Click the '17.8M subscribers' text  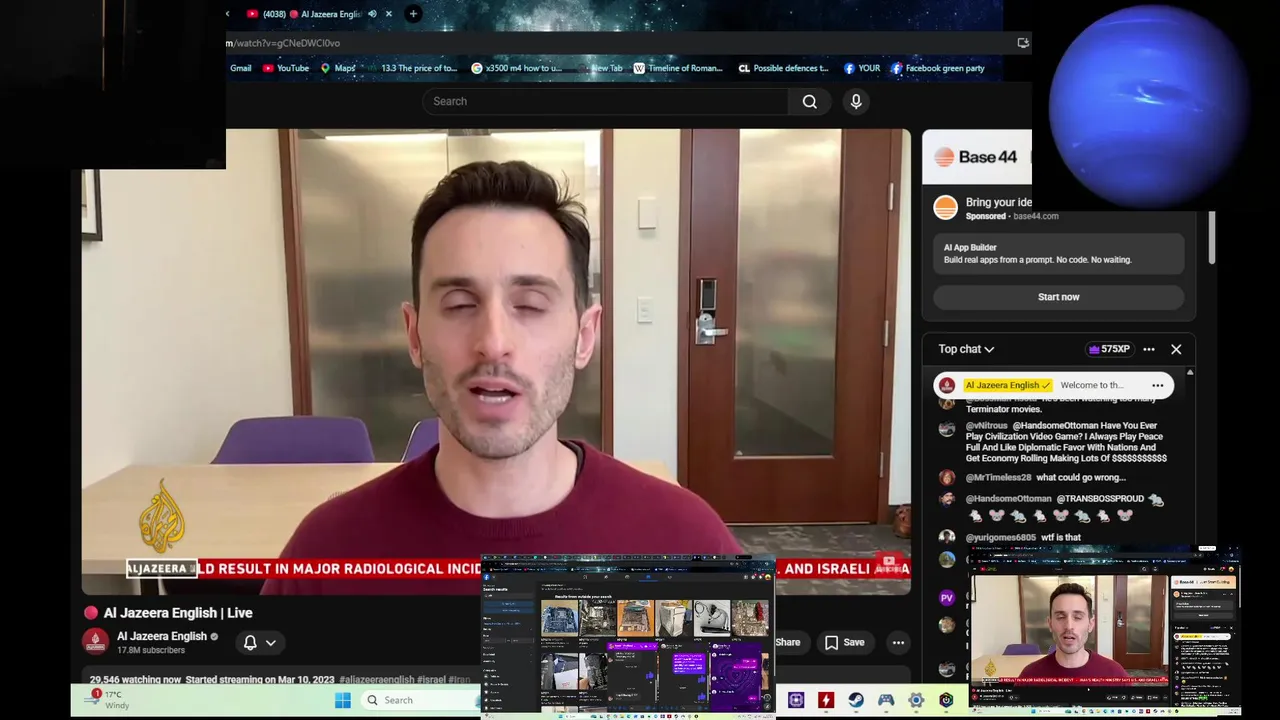tap(151, 650)
